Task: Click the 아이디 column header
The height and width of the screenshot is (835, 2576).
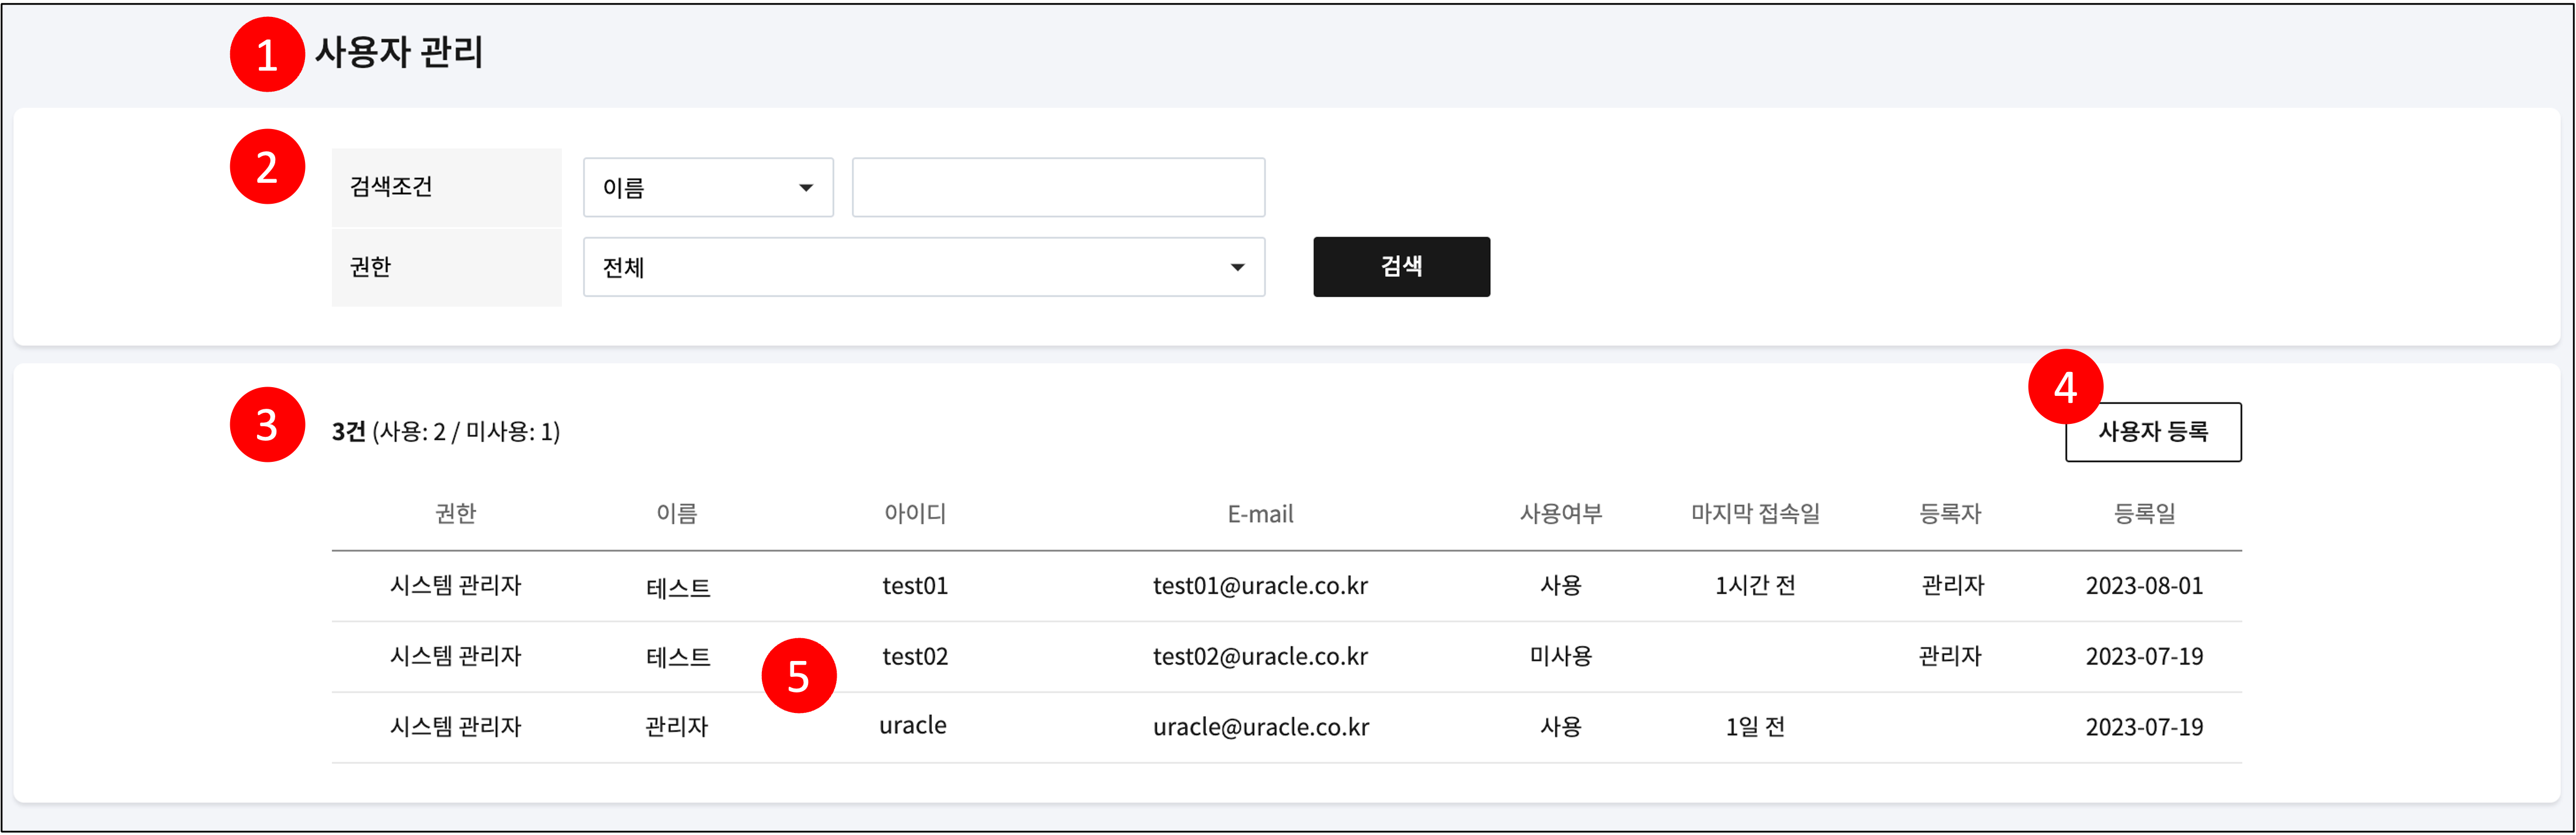Action: pyautogui.click(x=914, y=514)
